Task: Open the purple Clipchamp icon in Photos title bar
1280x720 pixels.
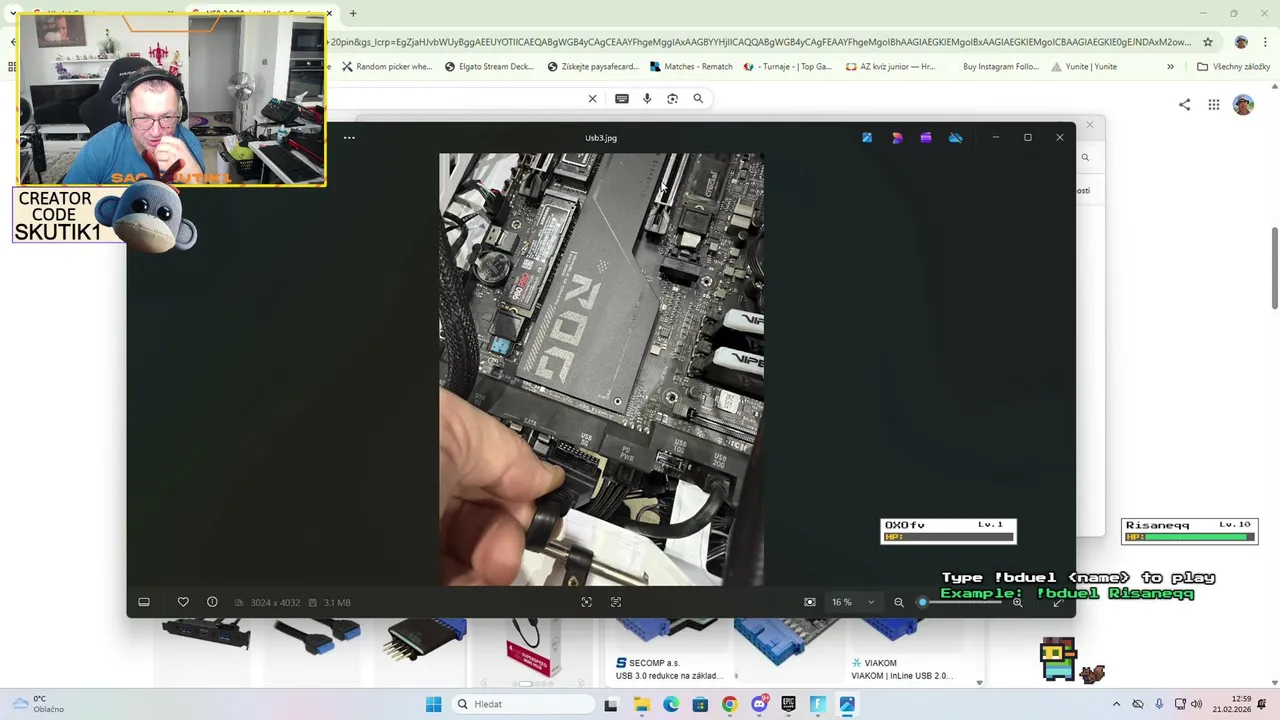Action: pyautogui.click(x=926, y=137)
